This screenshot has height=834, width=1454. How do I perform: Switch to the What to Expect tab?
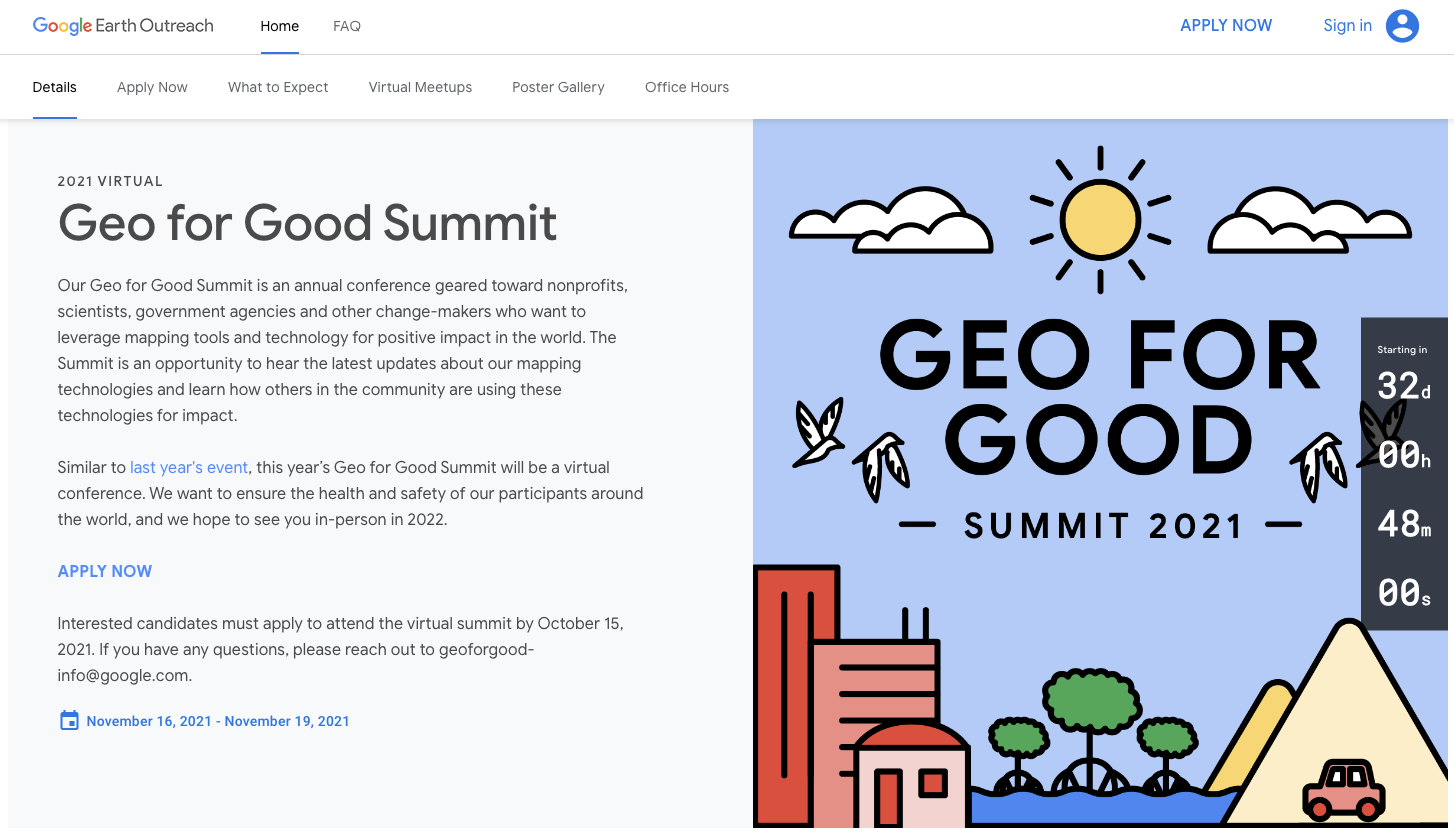(x=278, y=87)
